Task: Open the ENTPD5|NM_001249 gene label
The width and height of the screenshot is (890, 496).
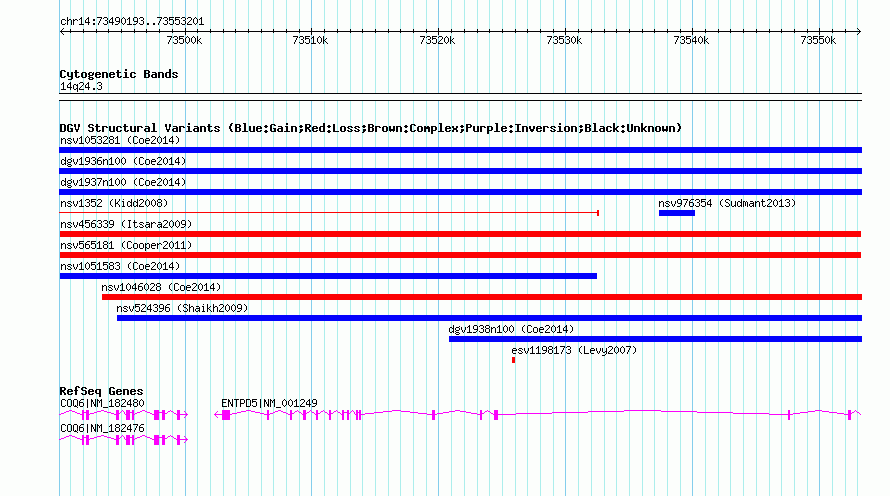Action: click(x=269, y=403)
